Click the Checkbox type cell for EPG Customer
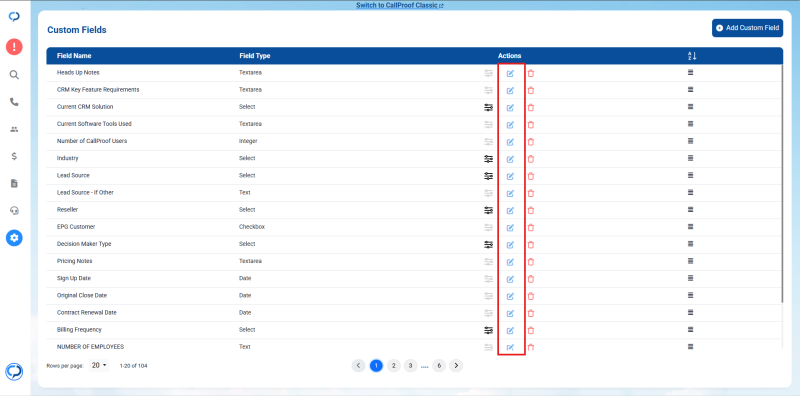The image size is (800, 396). (x=252, y=227)
